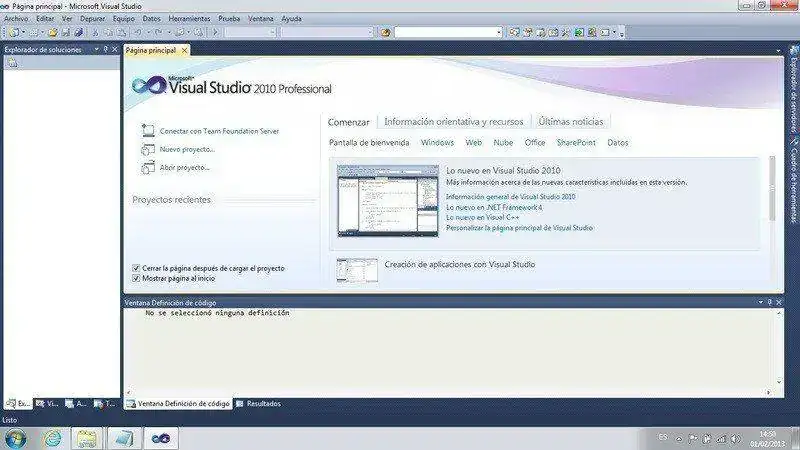Open the Windows Start orb
The width and height of the screenshot is (800, 450).
pyautogui.click(x=15, y=438)
